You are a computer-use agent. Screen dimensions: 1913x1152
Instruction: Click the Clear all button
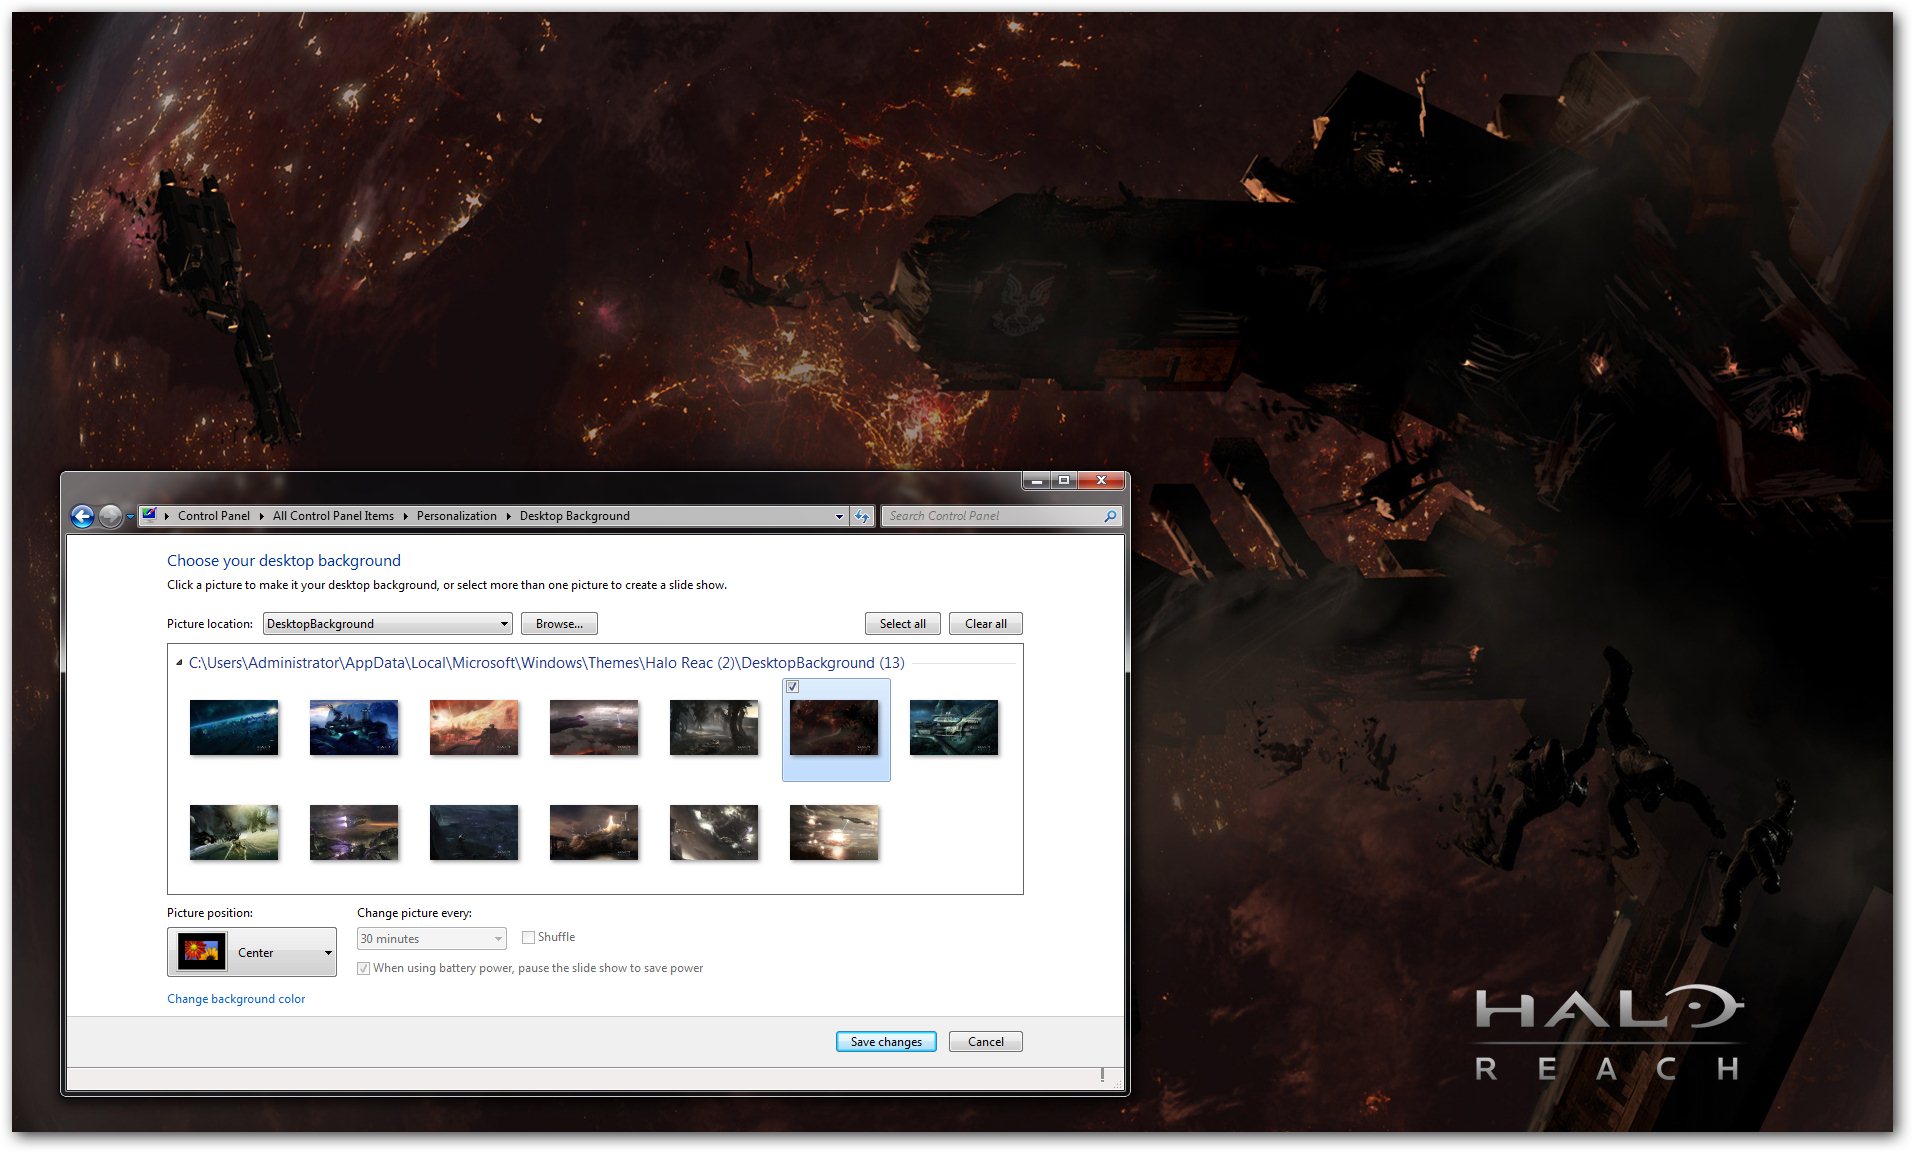point(985,624)
